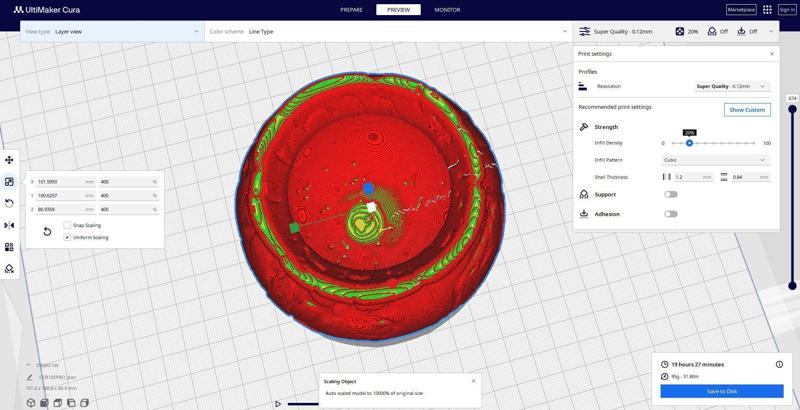Click the Y size mm input field
The height and width of the screenshot is (410, 800).
(x=66, y=195)
